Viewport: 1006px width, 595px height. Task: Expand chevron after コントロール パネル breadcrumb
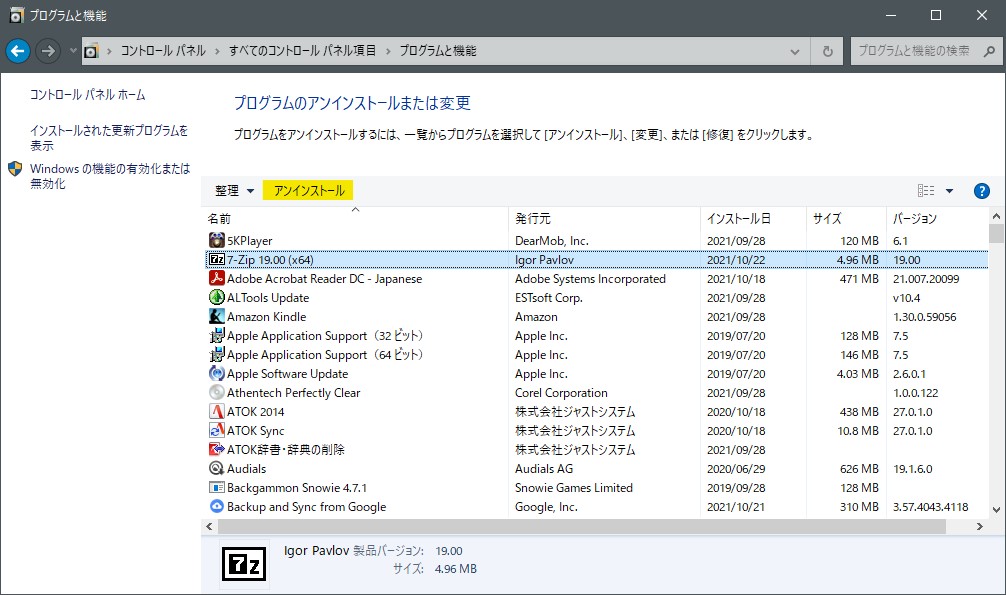(x=217, y=51)
